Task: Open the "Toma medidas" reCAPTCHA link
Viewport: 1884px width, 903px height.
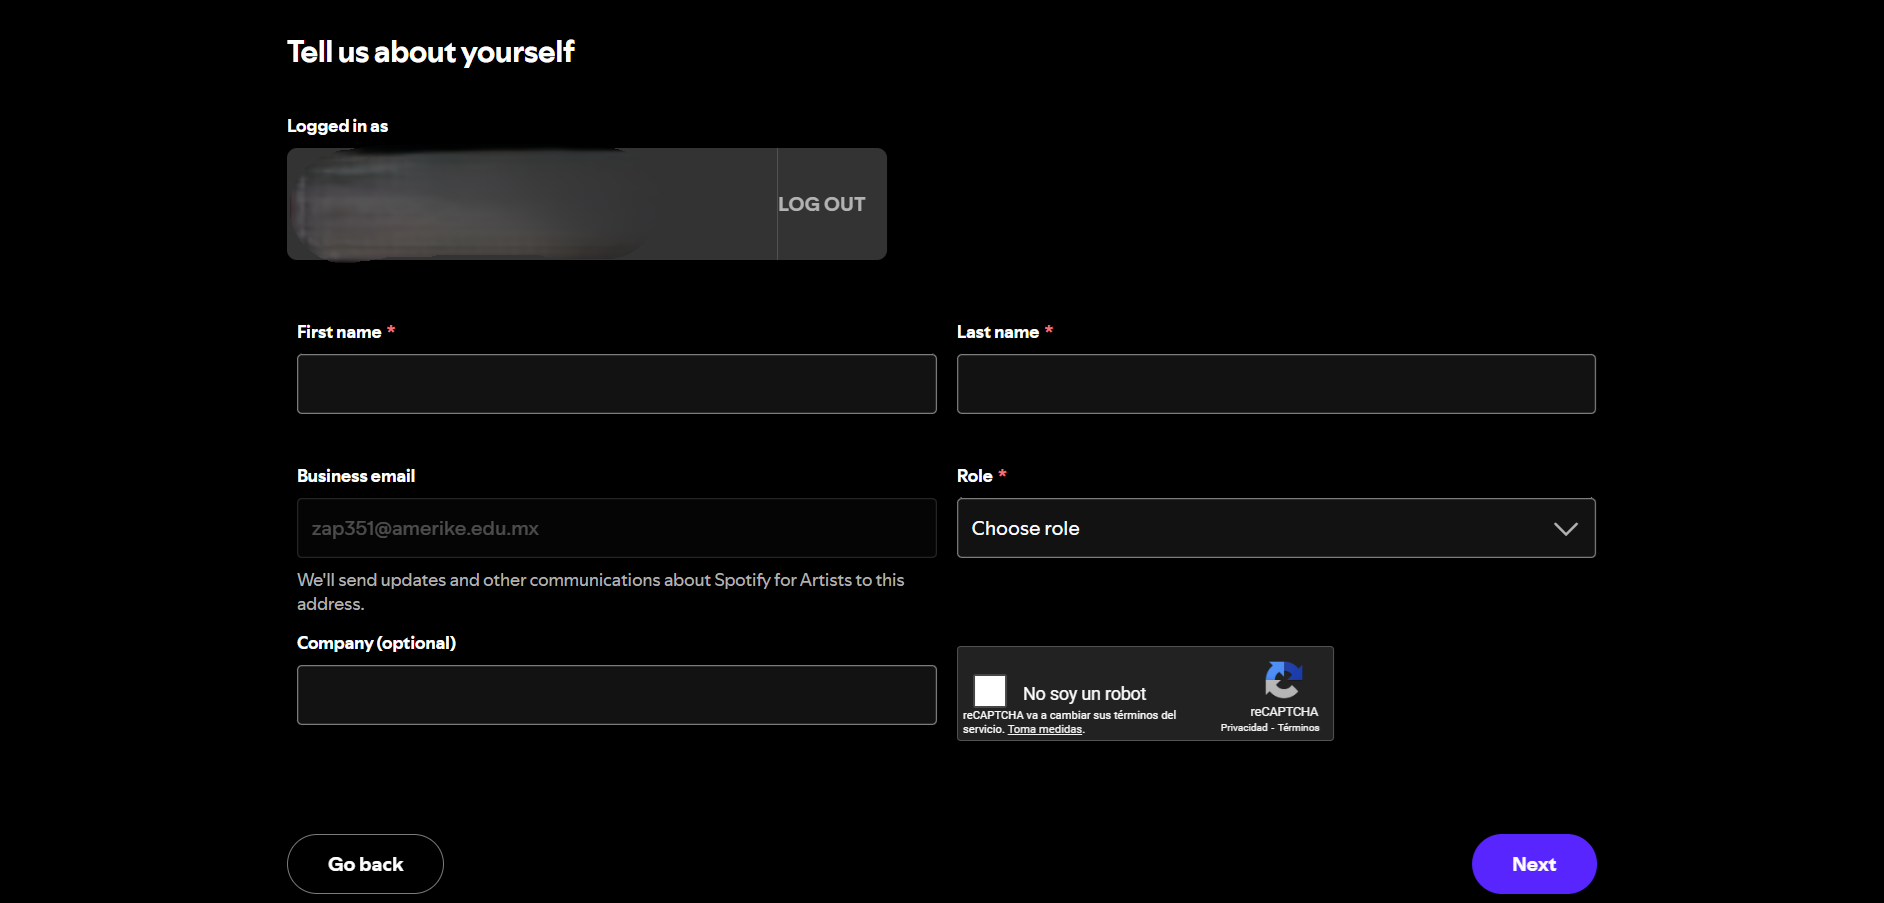Action: click(1044, 730)
